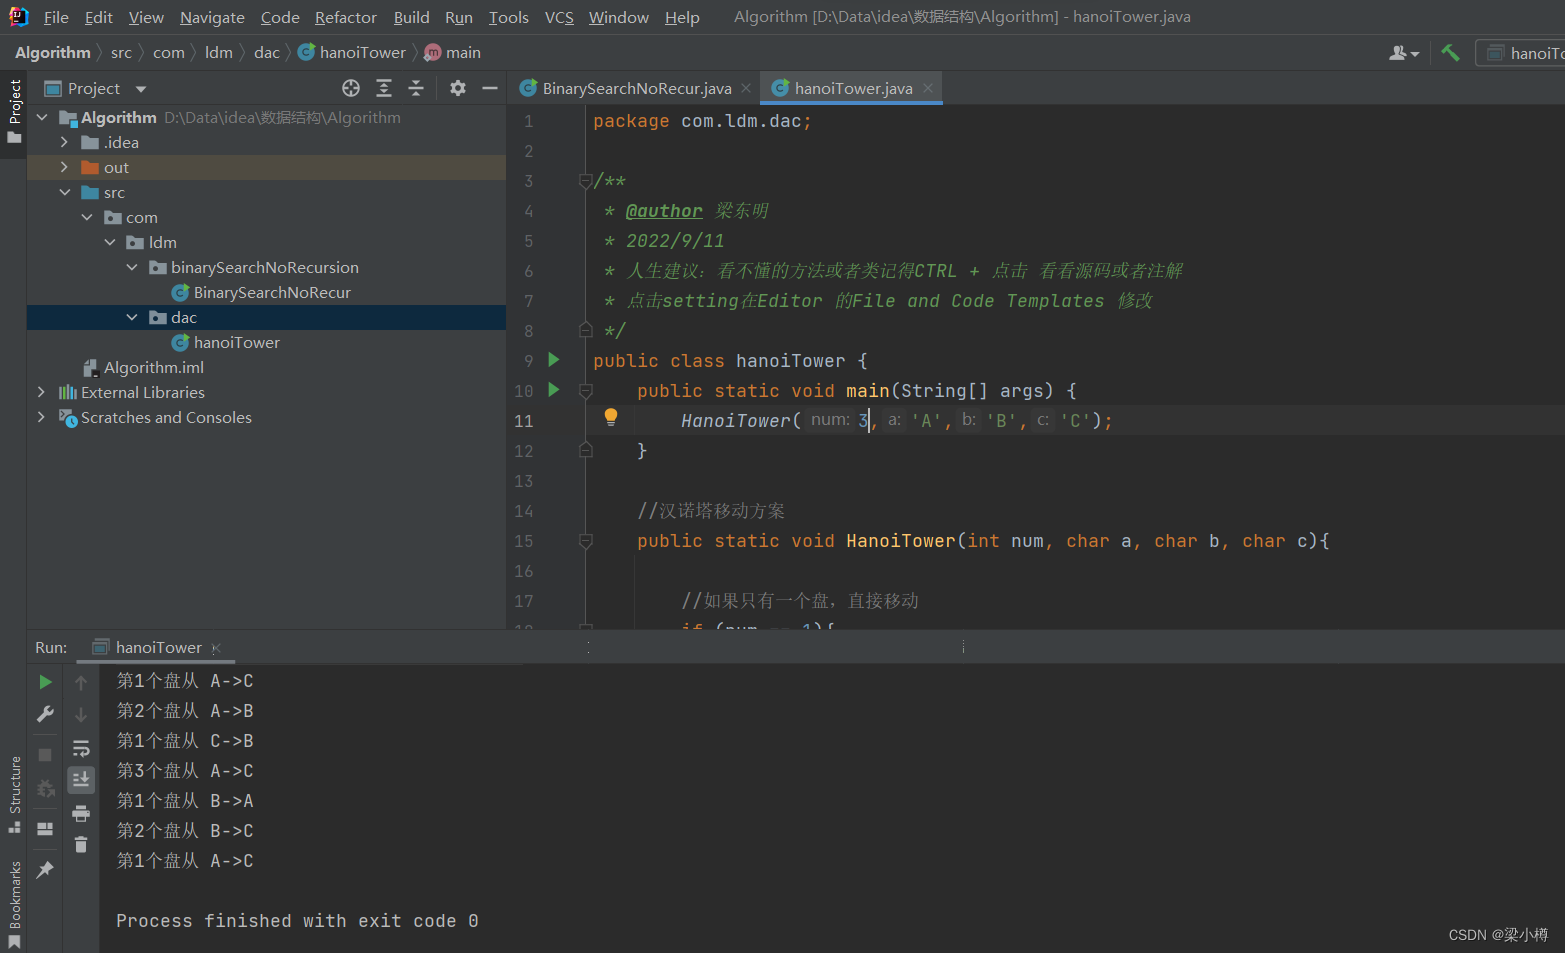Click the yellow lightbulb intention icon
This screenshot has height=953, width=1565.
(611, 418)
